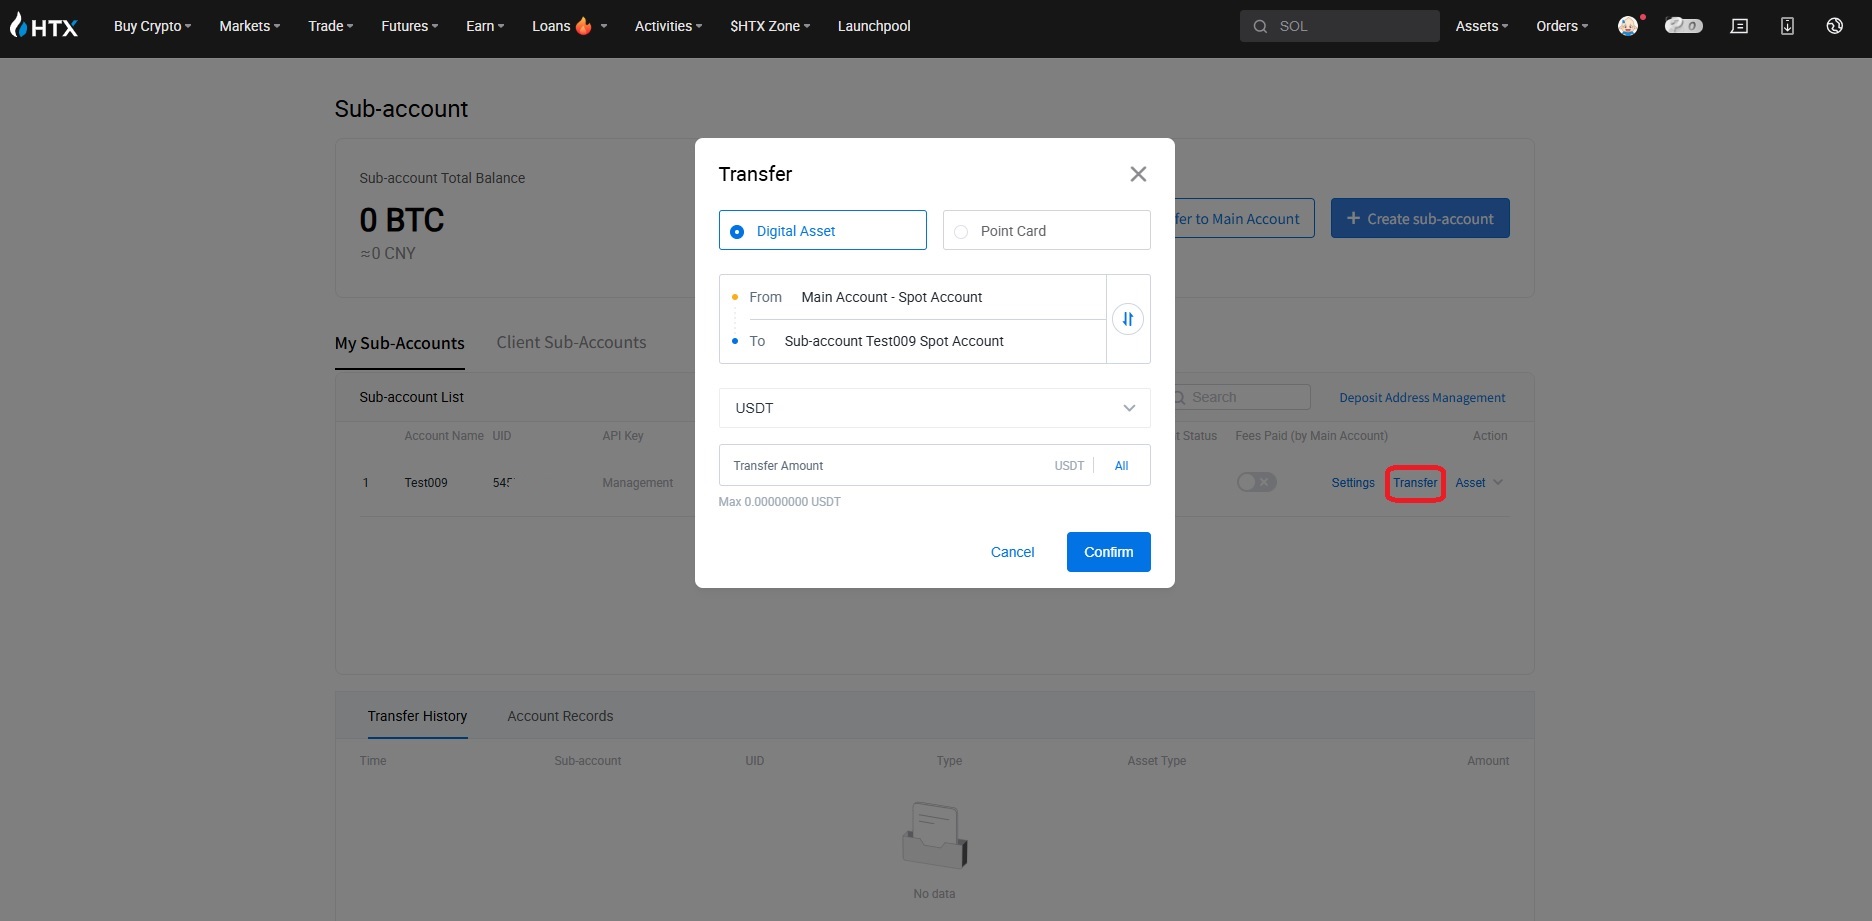The height and width of the screenshot is (921, 1872).
Task: Open the user avatar profile icon
Action: [1628, 26]
